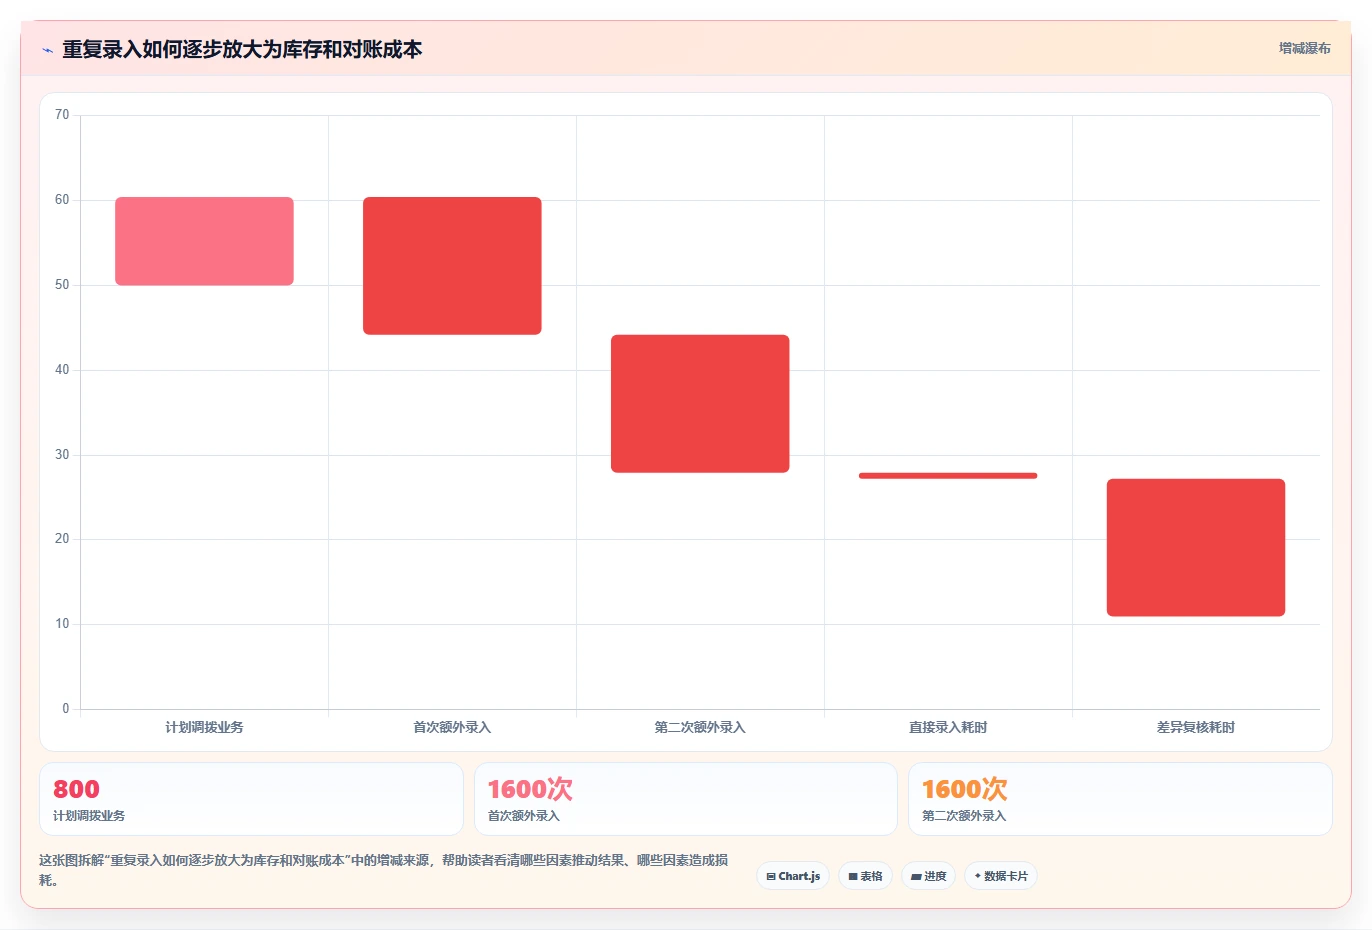Click y-axis value 40

tap(62, 370)
